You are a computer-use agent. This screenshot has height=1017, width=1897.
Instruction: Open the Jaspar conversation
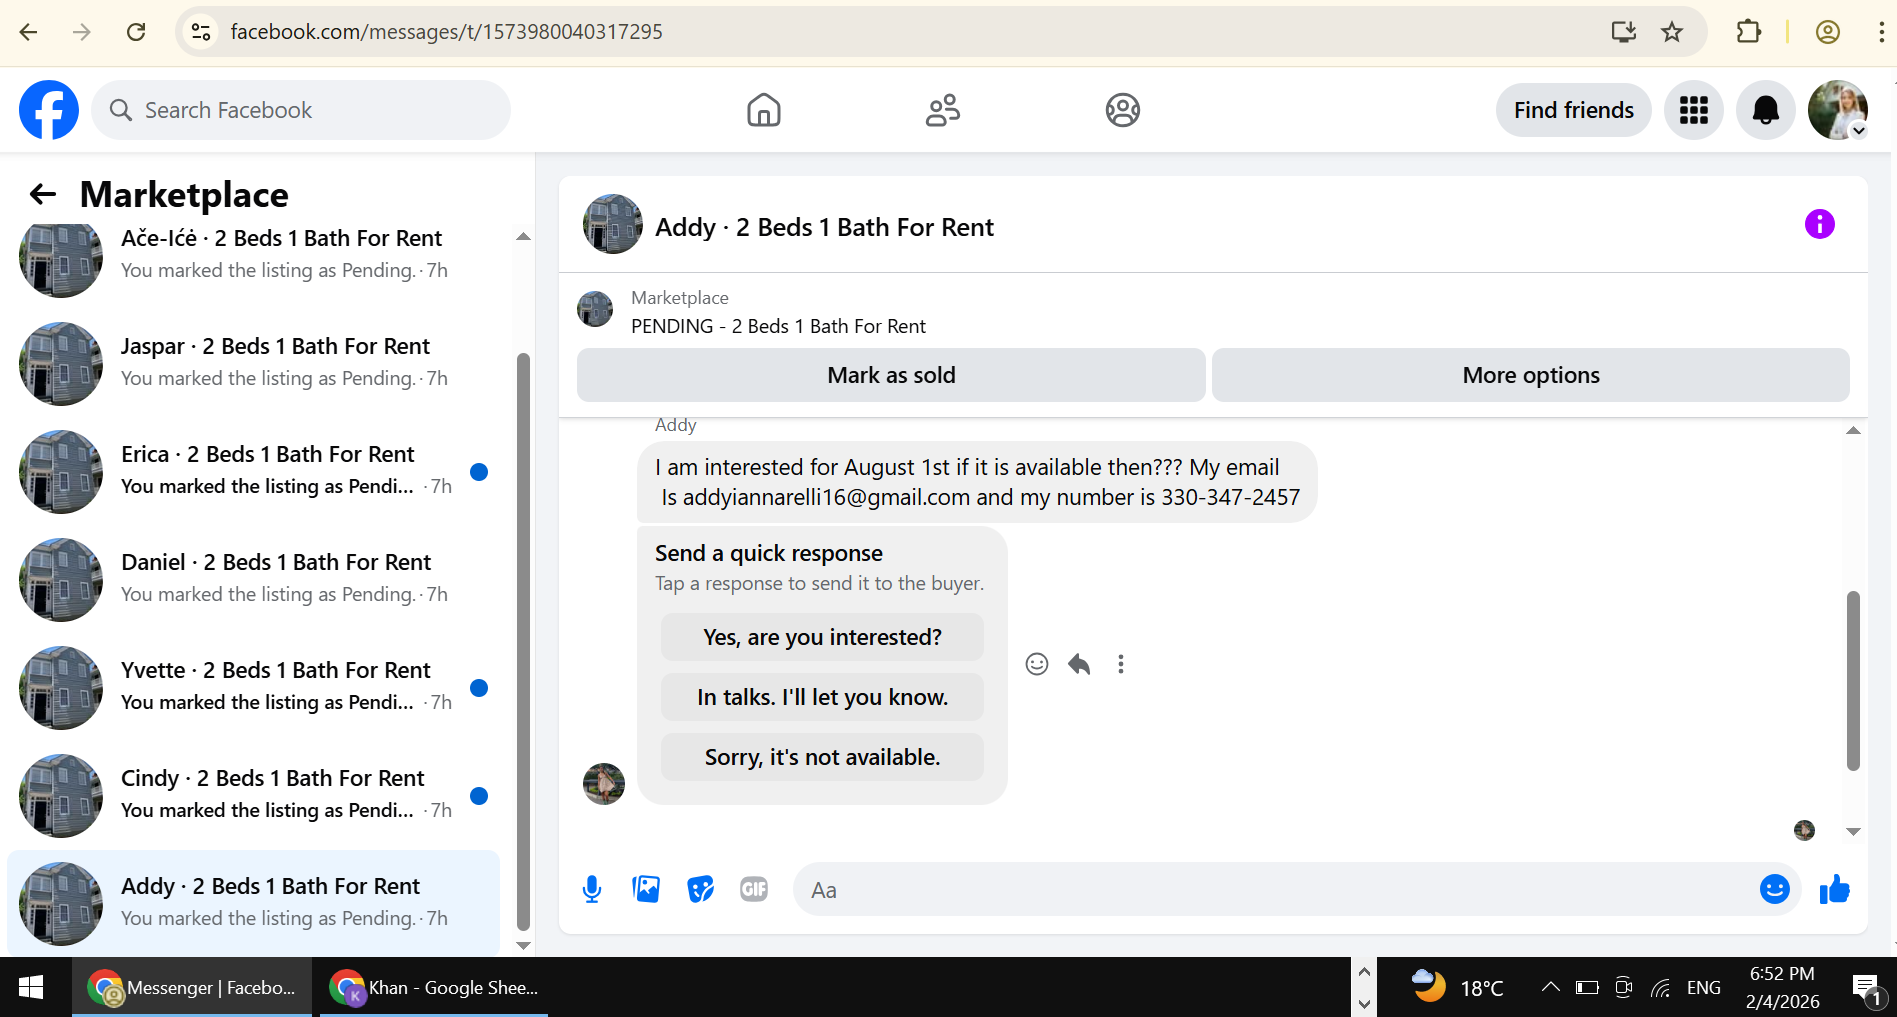pos(254,363)
